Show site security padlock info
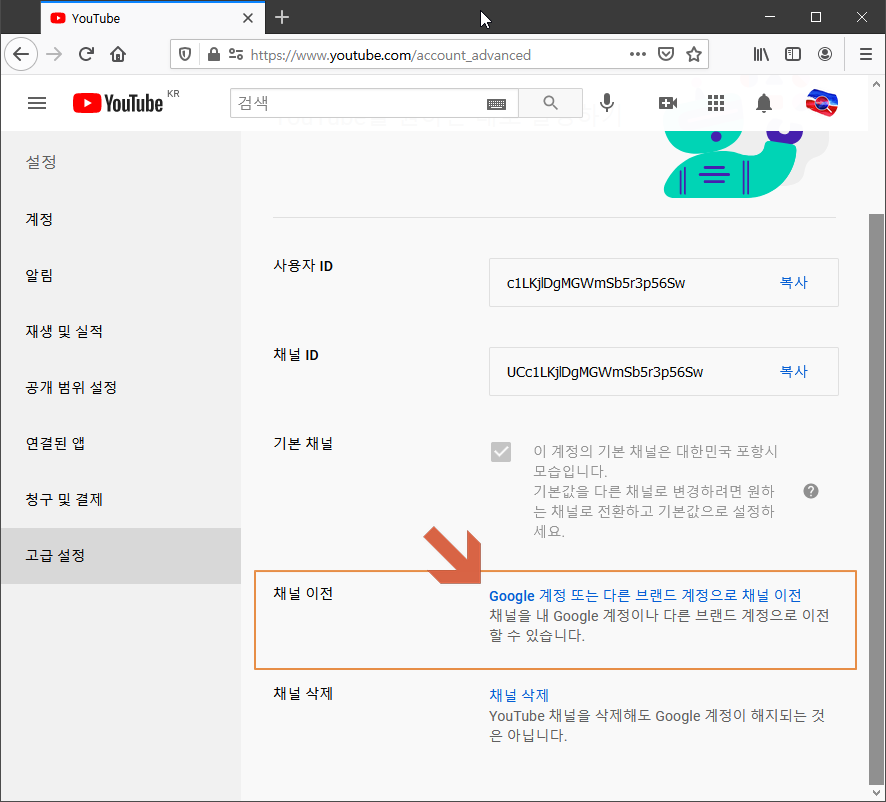The image size is (886, 802). pos(214,54)
